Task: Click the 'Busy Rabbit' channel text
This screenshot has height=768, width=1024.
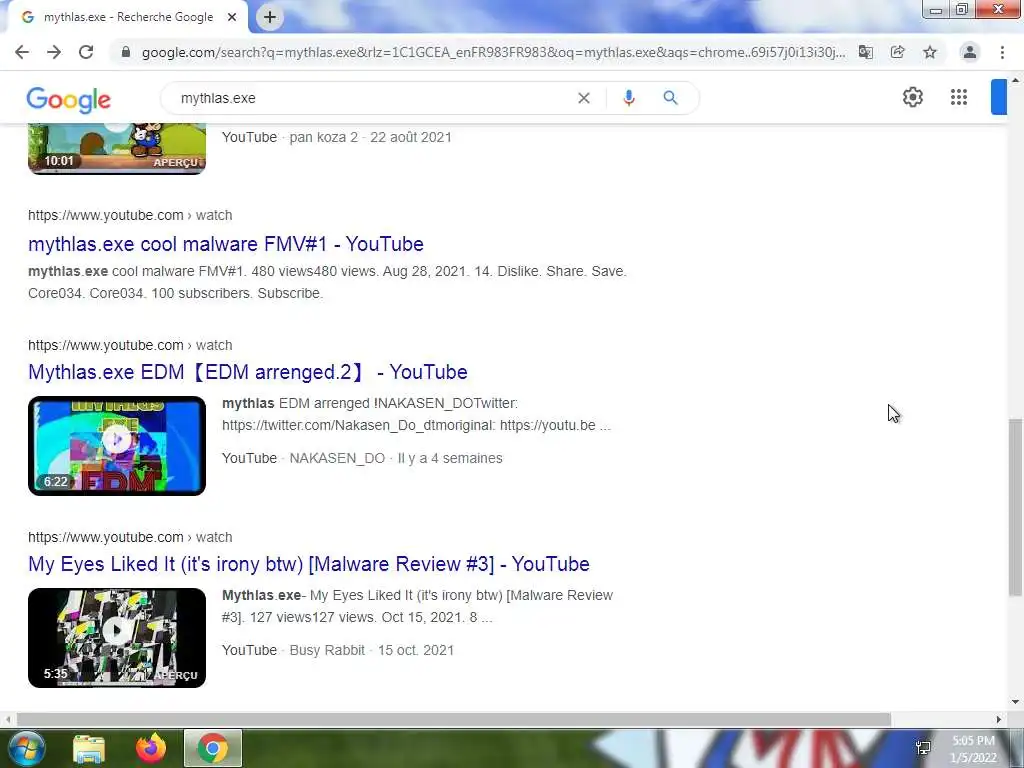Action: click(327, 650)
